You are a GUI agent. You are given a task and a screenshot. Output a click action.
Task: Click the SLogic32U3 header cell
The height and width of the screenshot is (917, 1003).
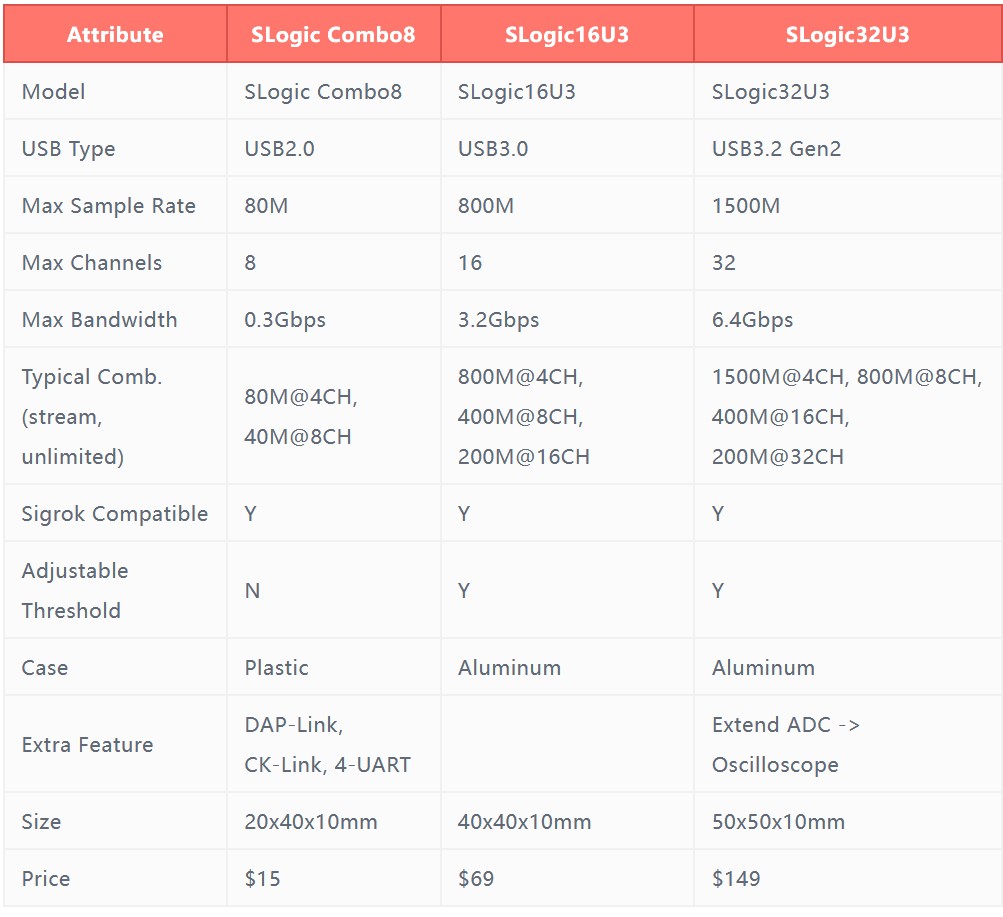coord(848,34)
